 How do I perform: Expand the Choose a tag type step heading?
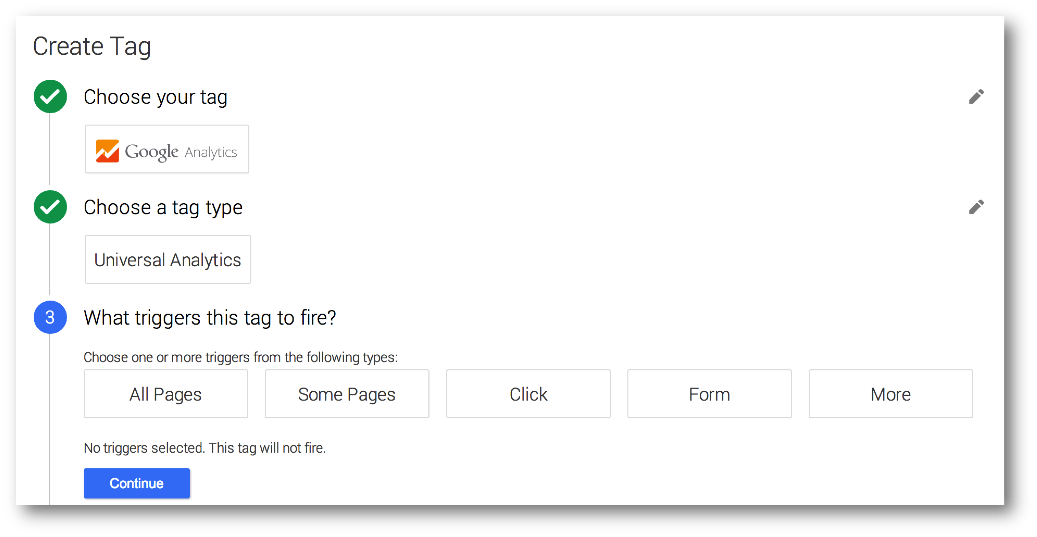point(163,207)
